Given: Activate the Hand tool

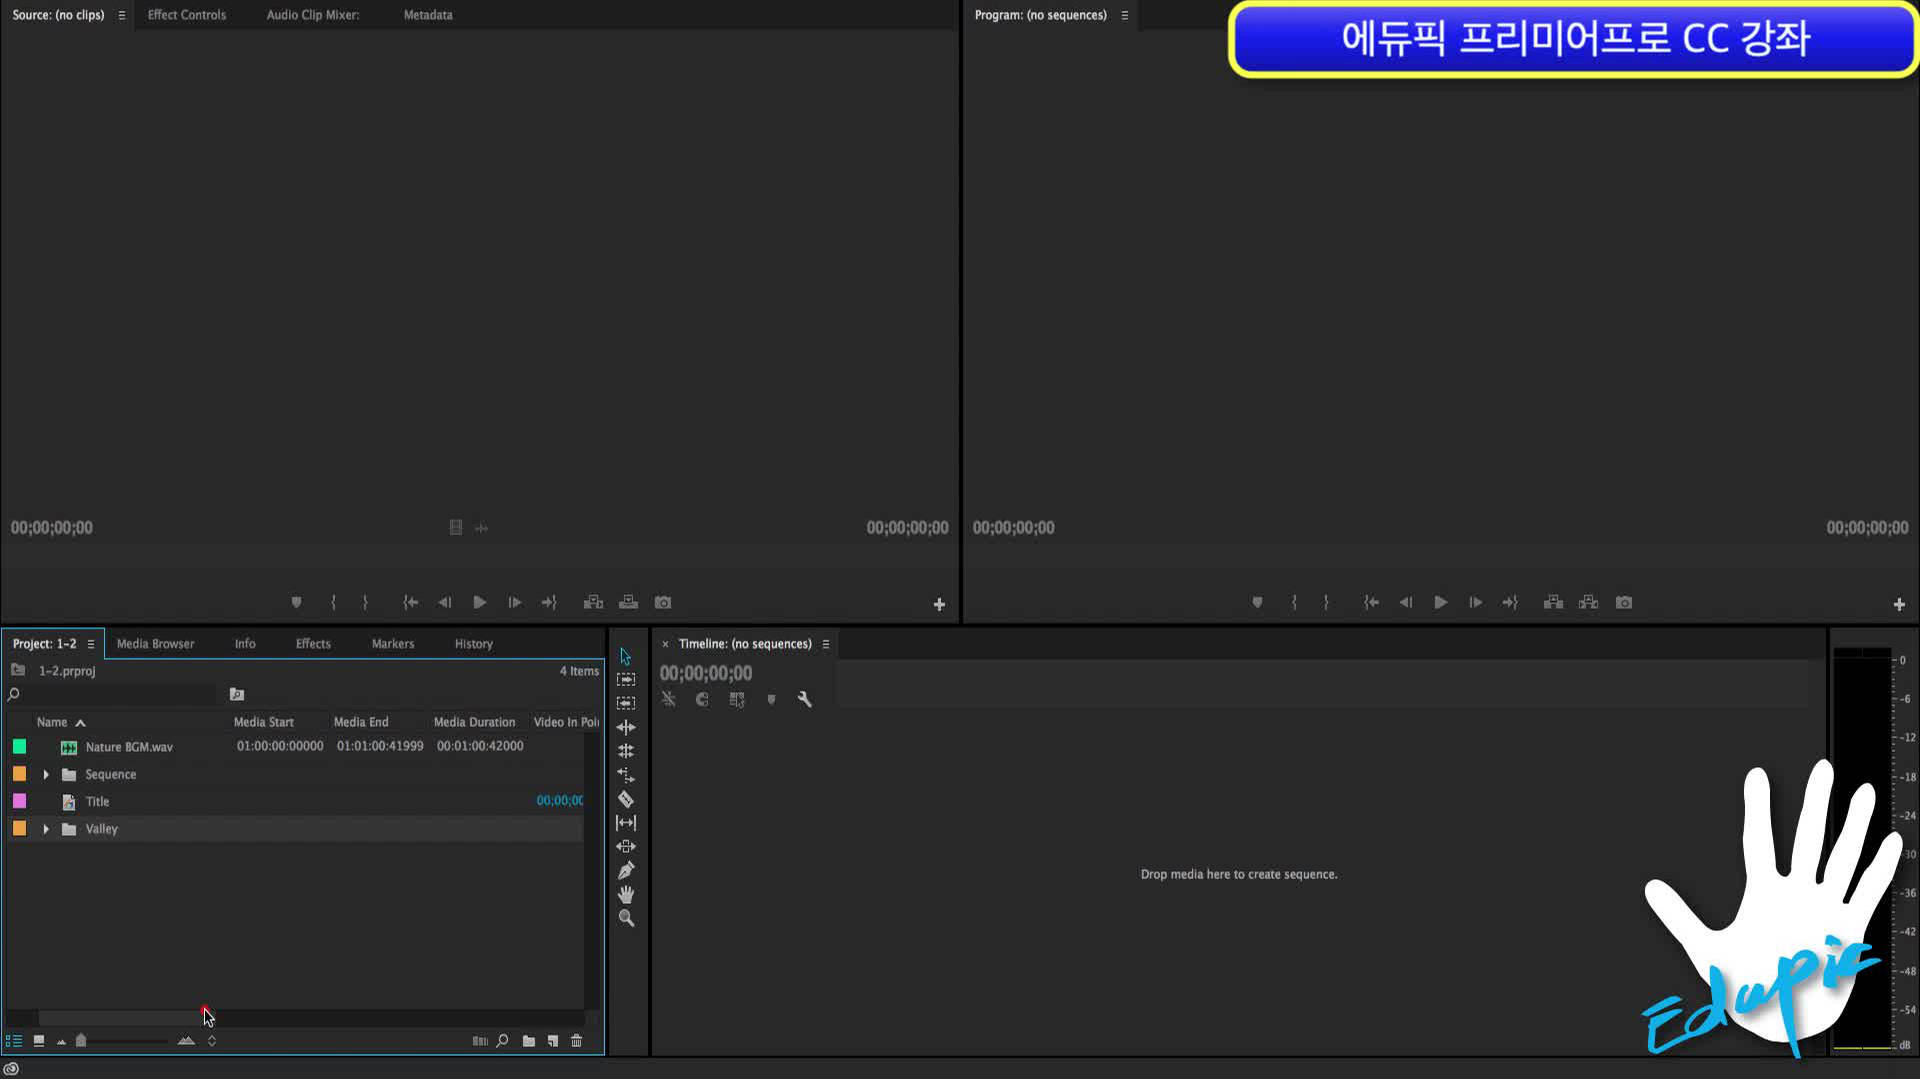Looking at the screenshot, I should click(626, 894).
